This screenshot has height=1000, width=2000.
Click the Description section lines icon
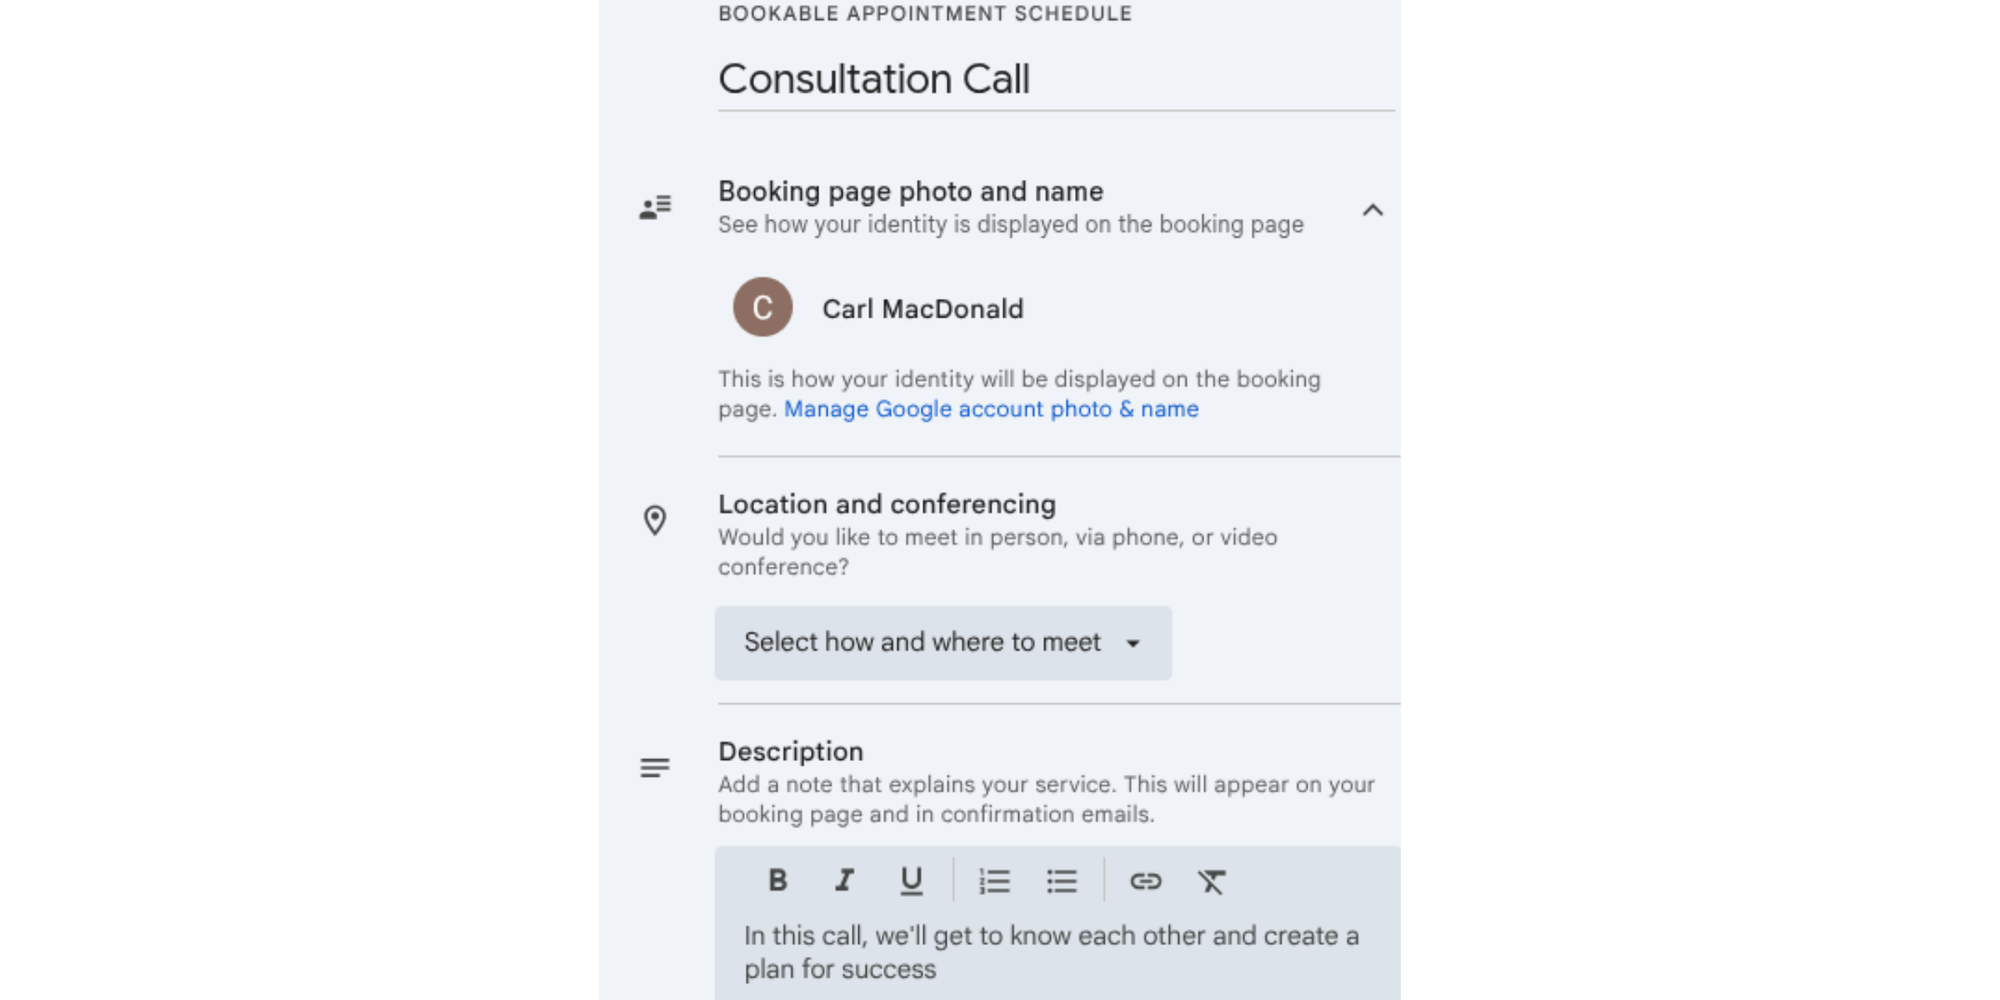point(655,768)
